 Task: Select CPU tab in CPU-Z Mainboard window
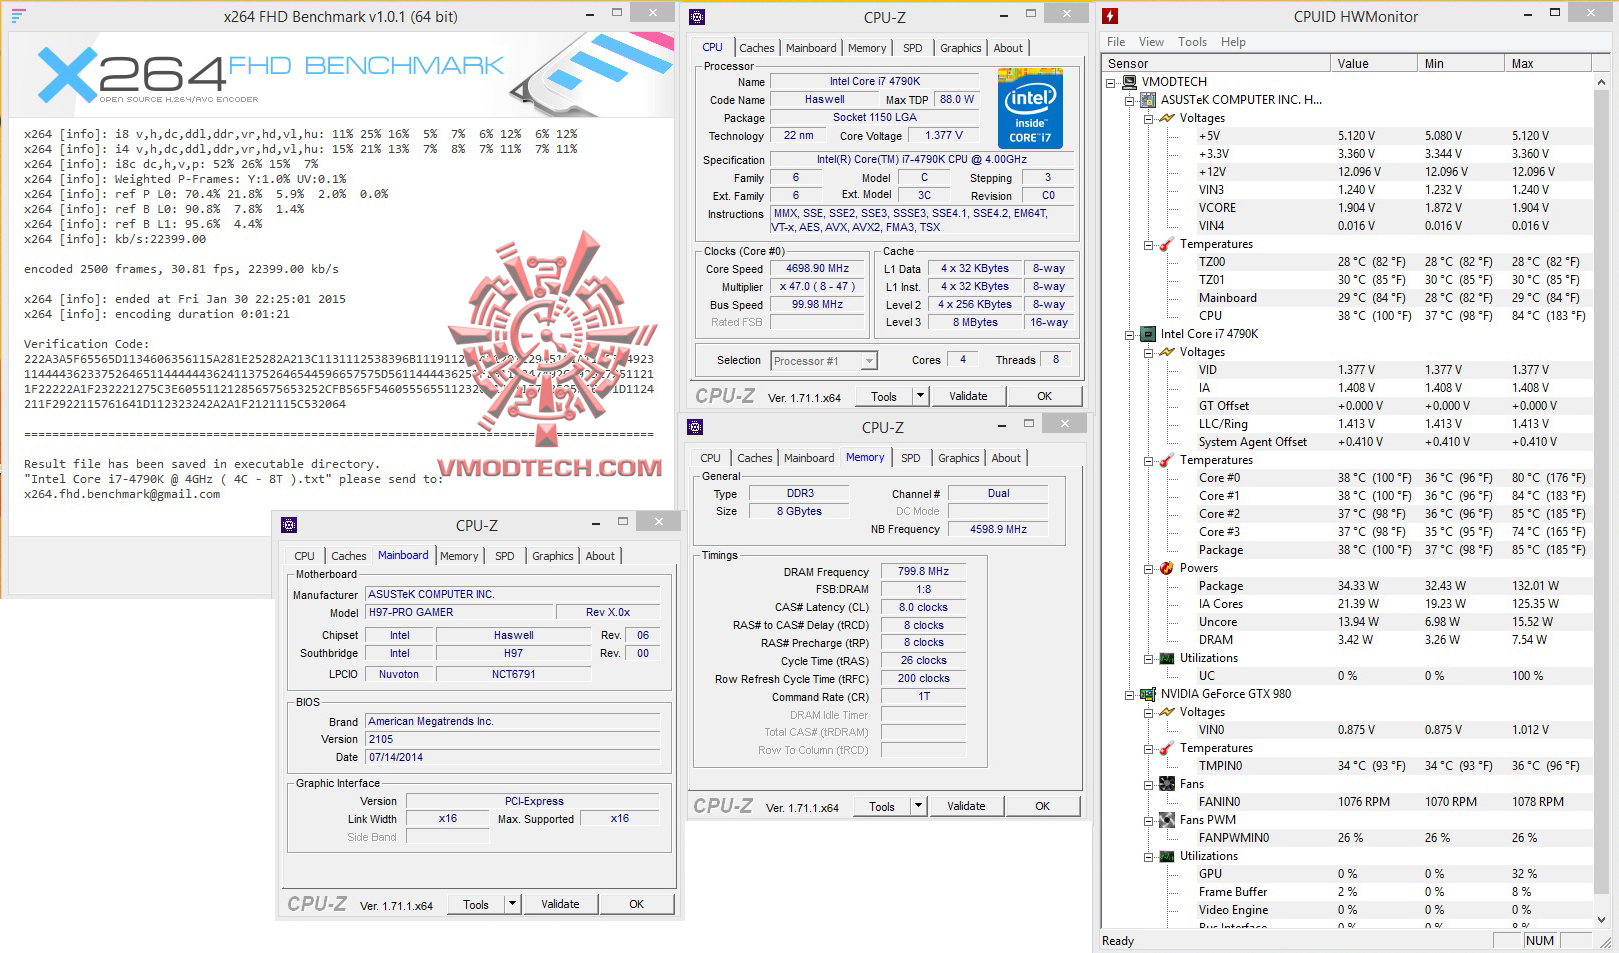304,556
